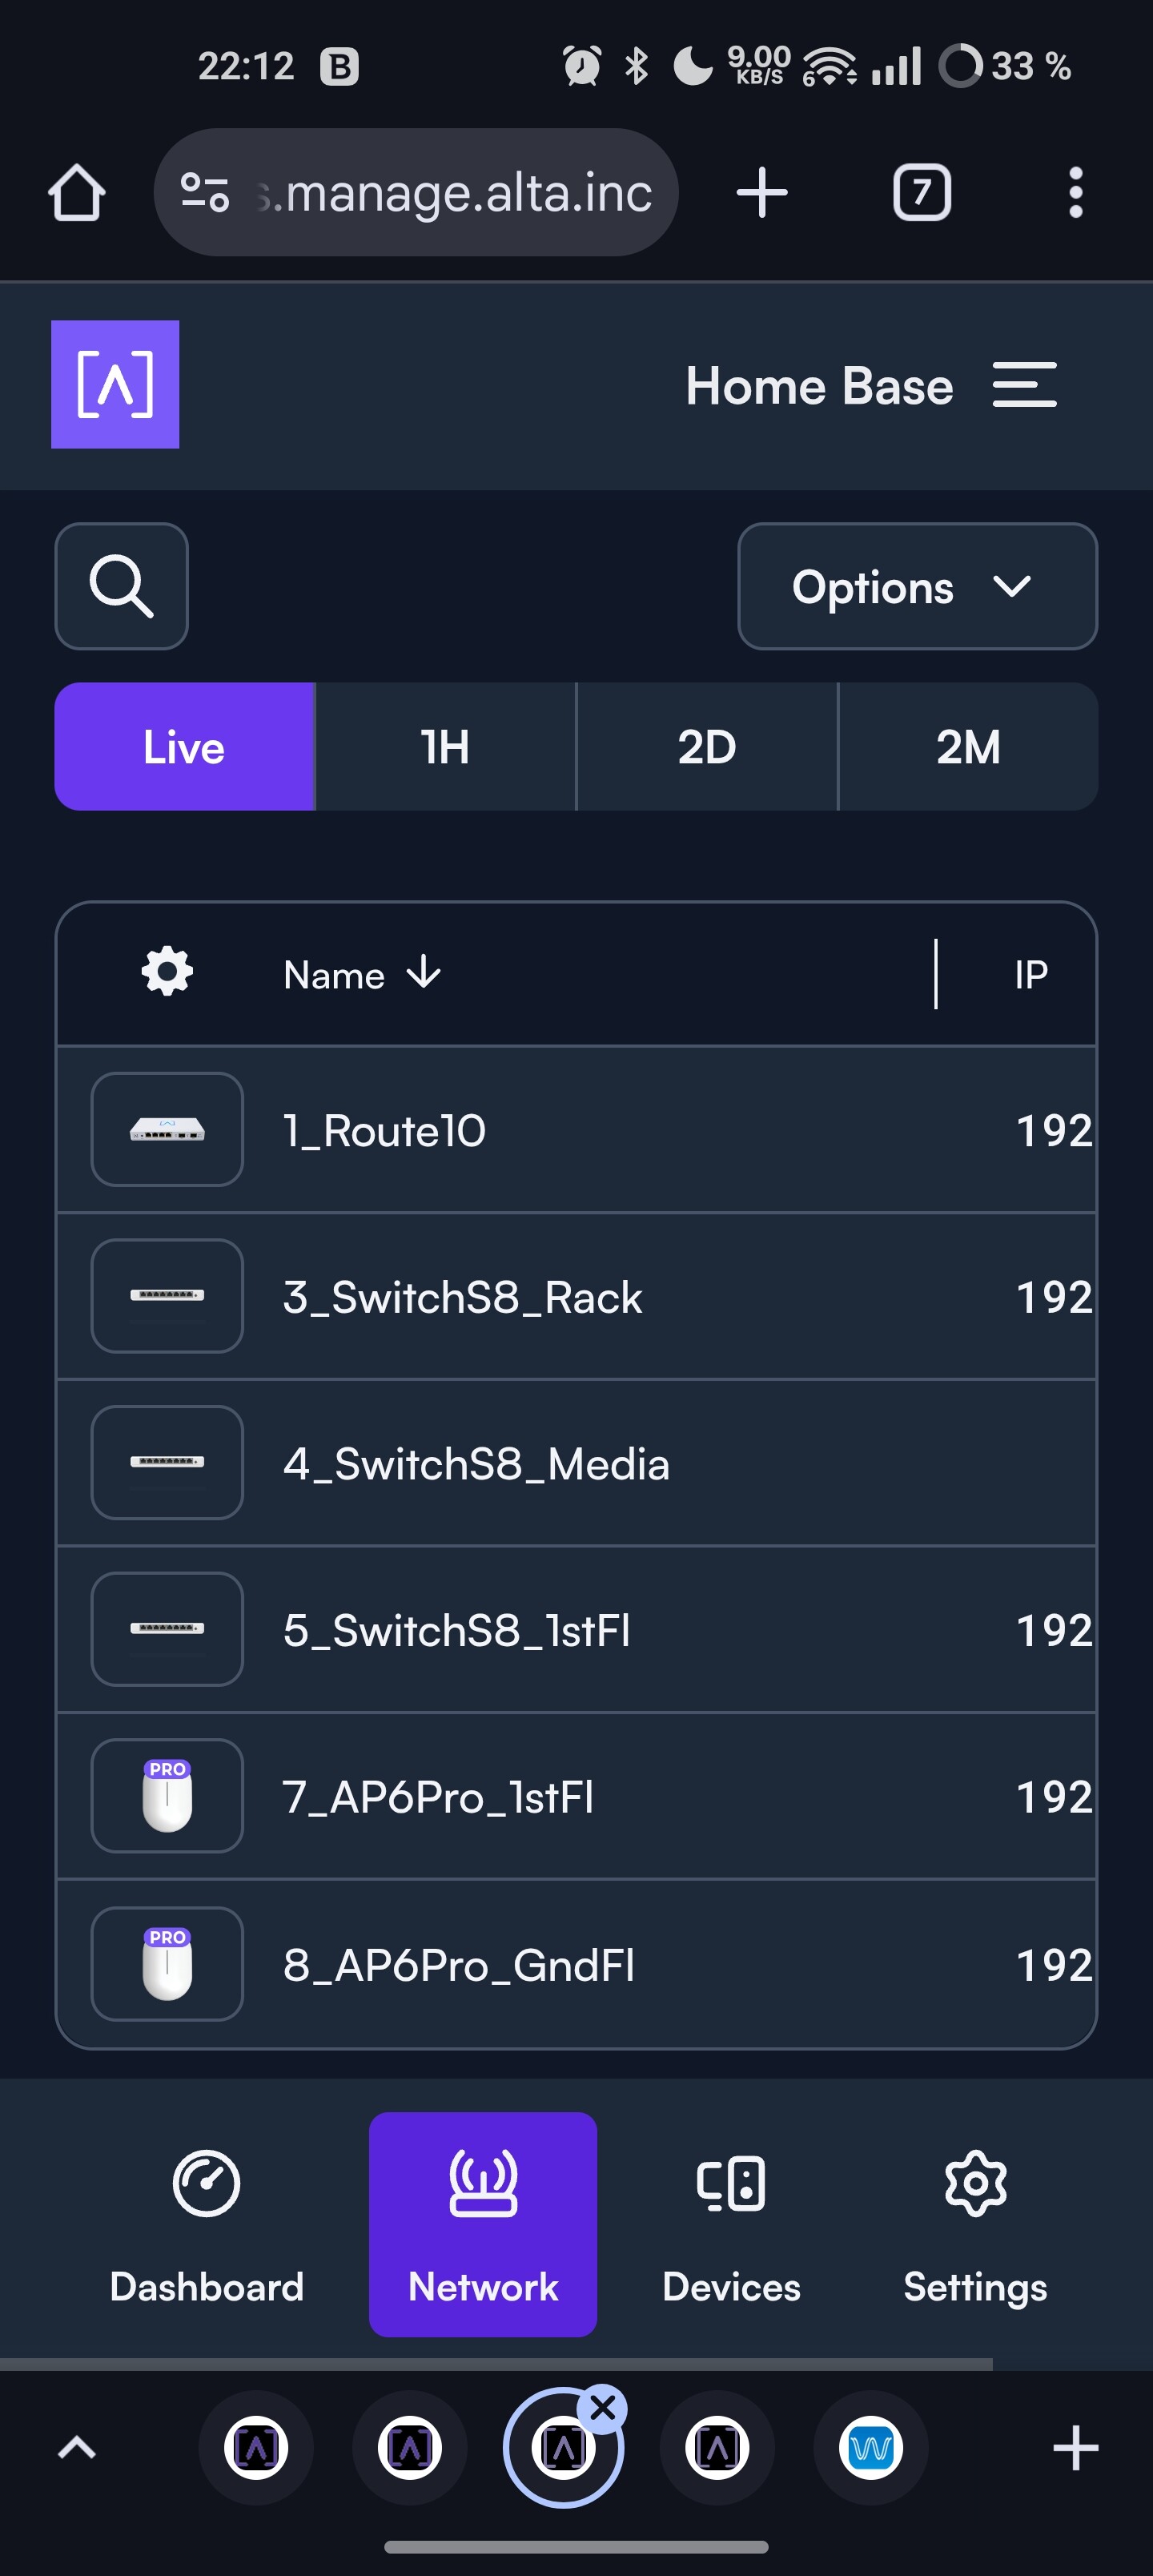
Task: Select the 2D time range
Action: point(707,746)
